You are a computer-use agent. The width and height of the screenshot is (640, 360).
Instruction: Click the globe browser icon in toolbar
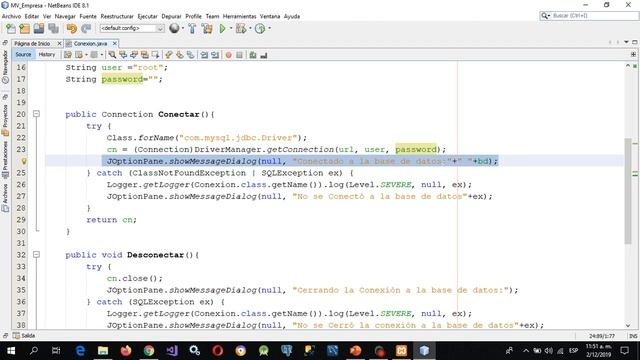point(174,28)
